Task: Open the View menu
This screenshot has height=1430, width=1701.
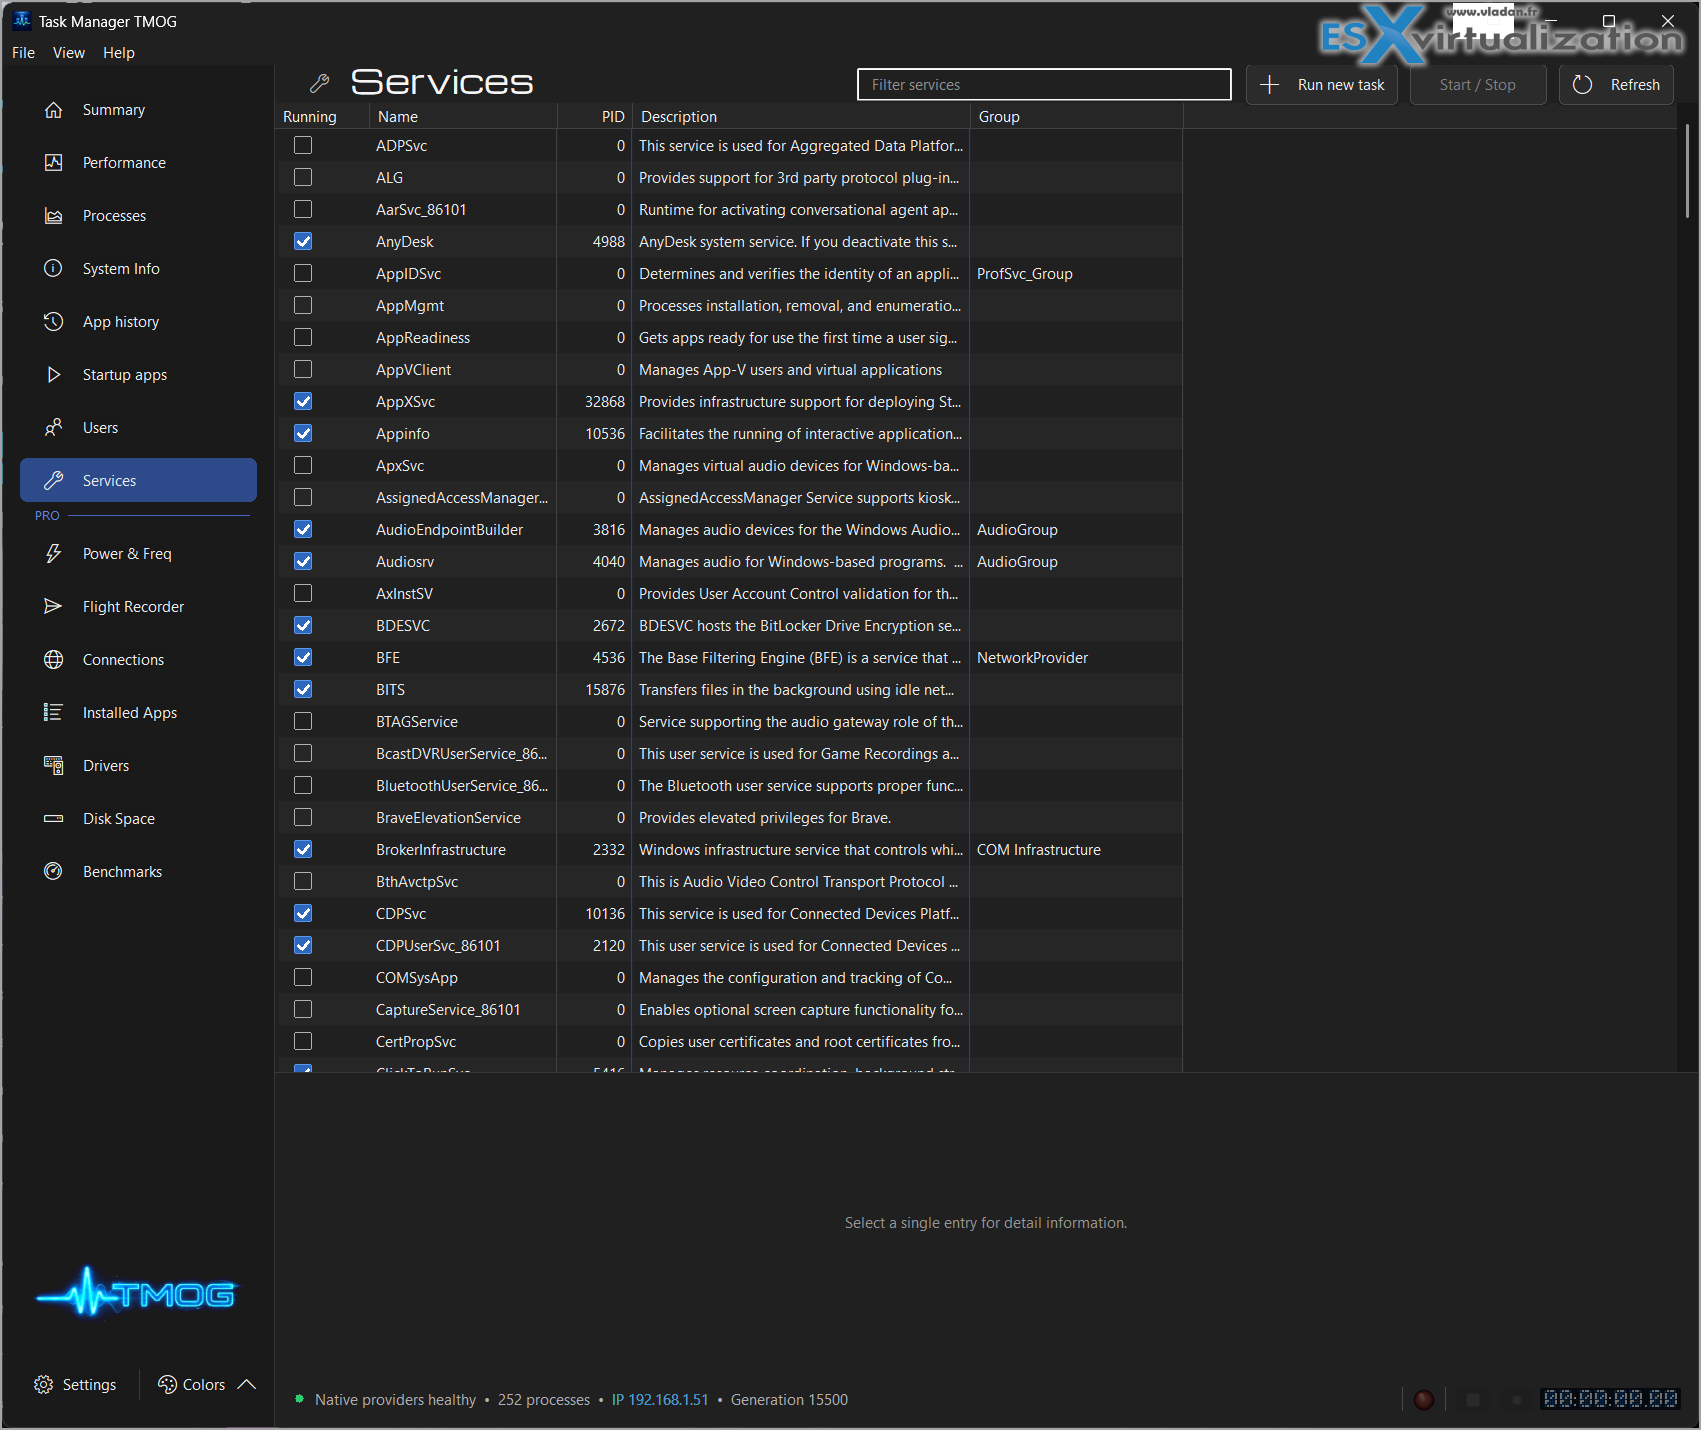Action: click(69, 53)
